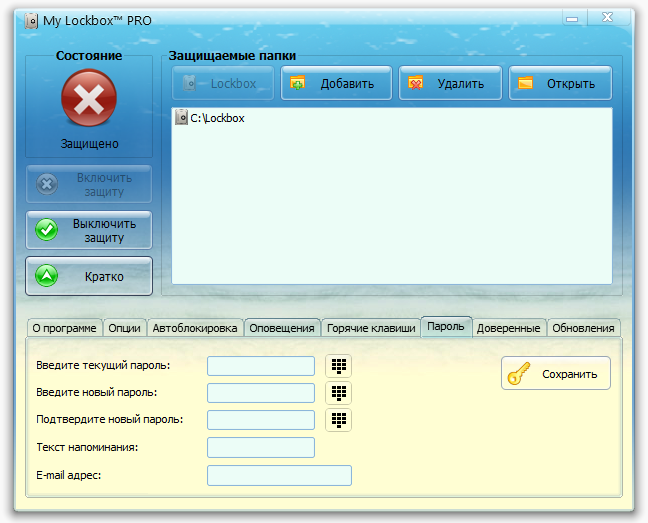648x523 pixels.
Task: Click the greyed Lockbox button
Action: [223, 83]
